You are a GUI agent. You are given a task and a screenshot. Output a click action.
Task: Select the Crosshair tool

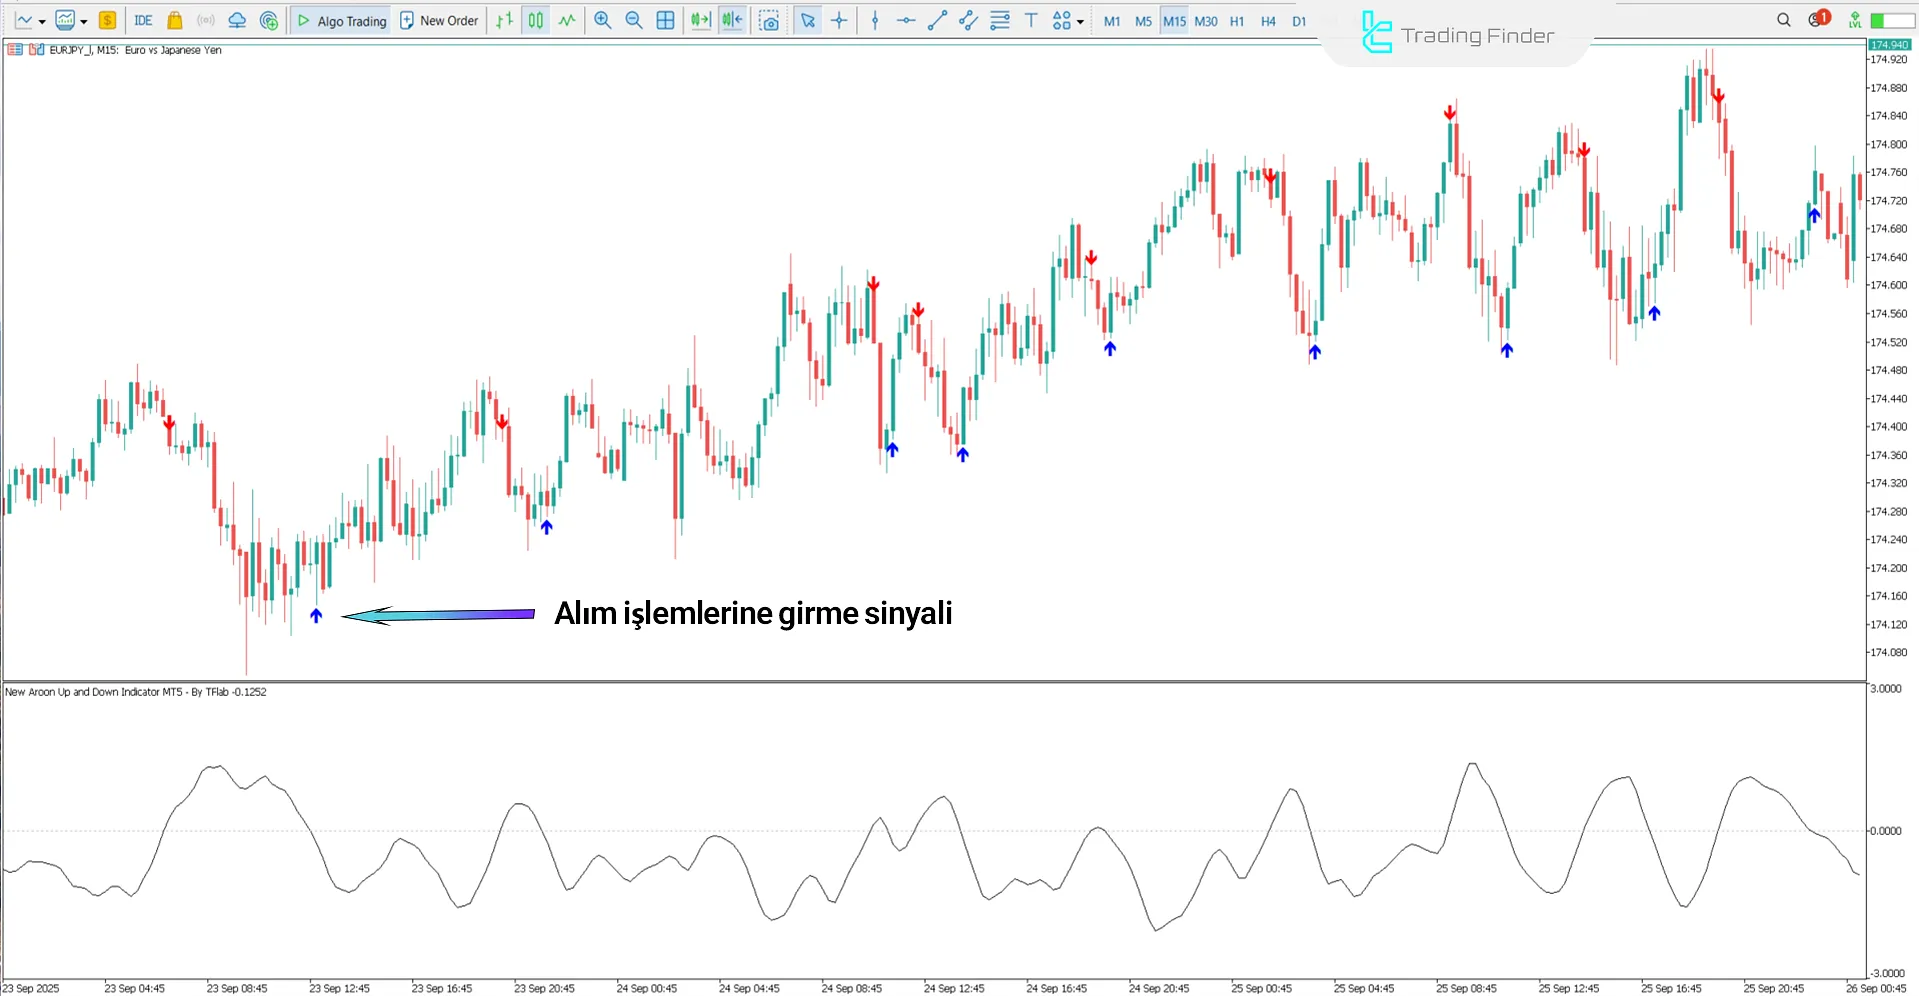[839, 20]
